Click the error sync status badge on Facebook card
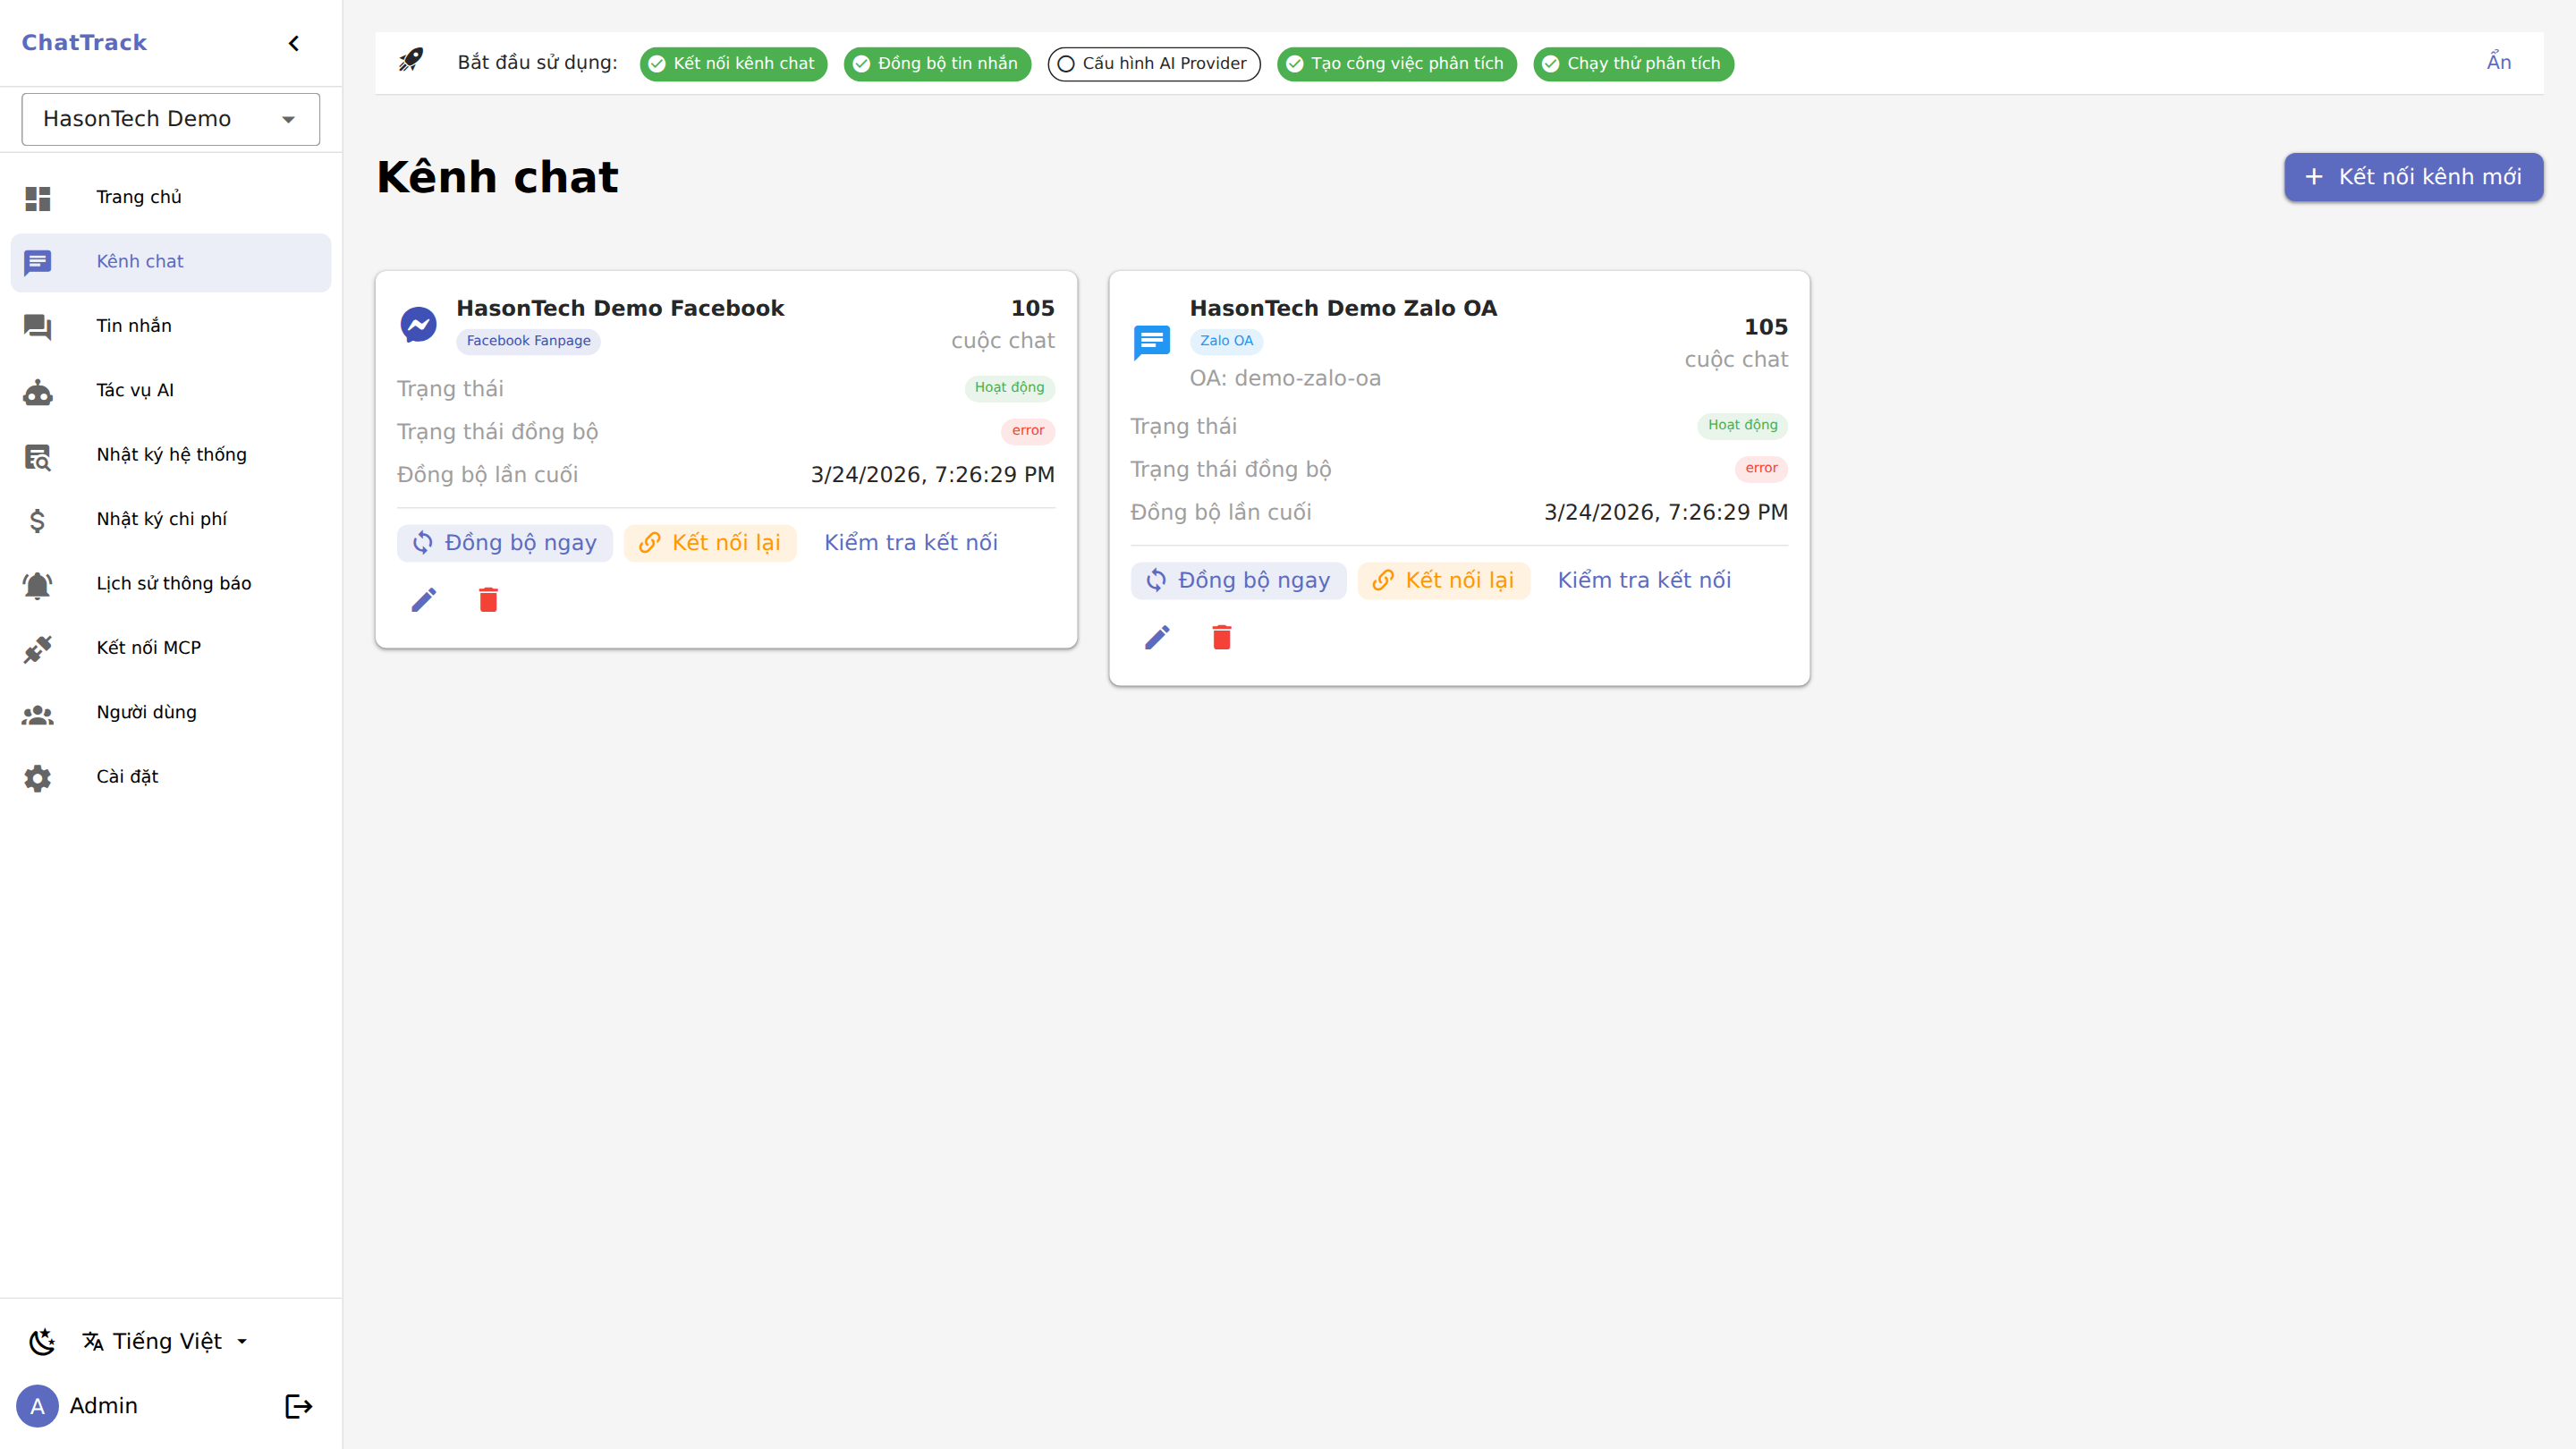2576x1449 pixels. 1027,431
